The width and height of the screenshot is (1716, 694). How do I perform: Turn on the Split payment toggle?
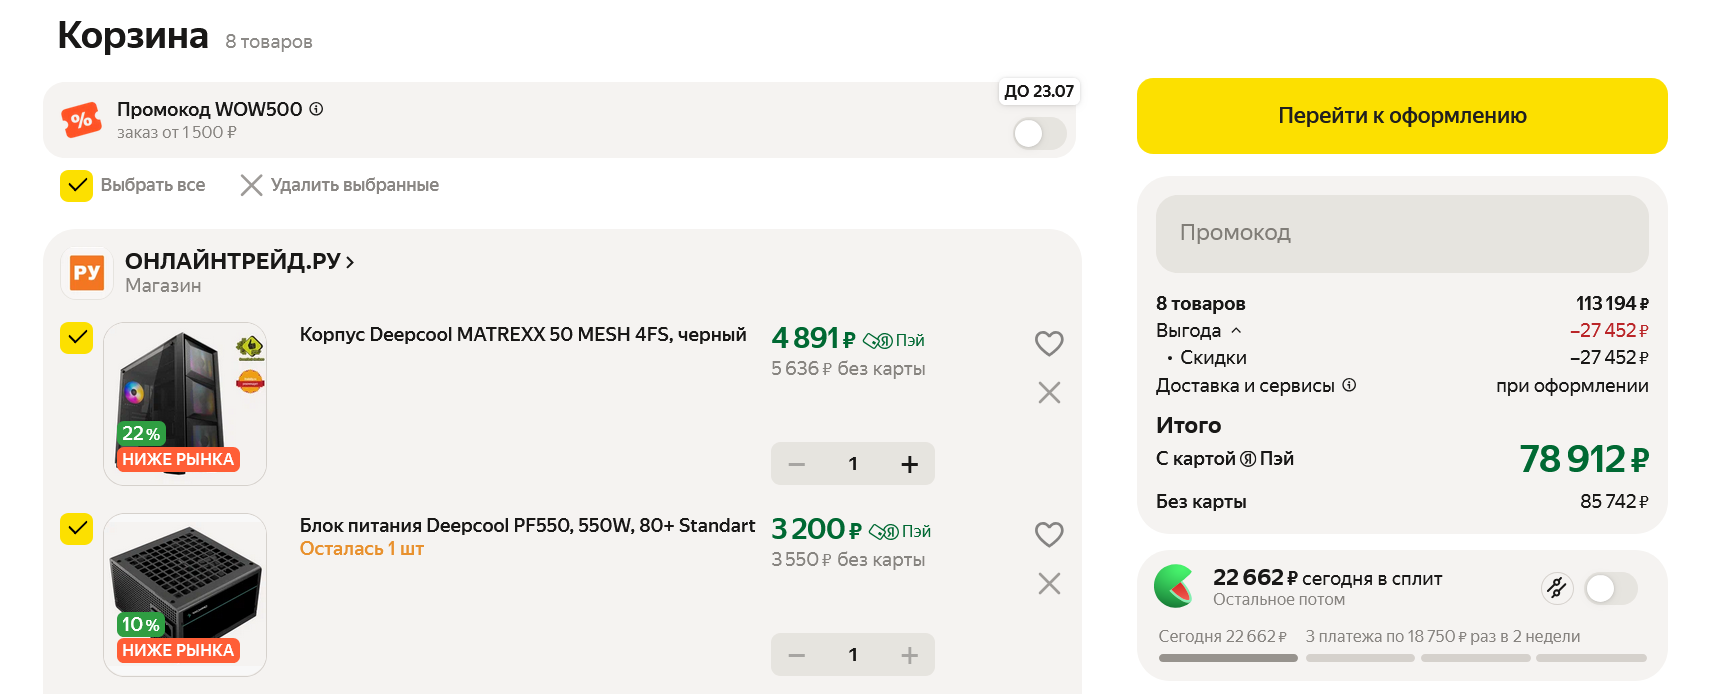click(x=1611, y=588)
